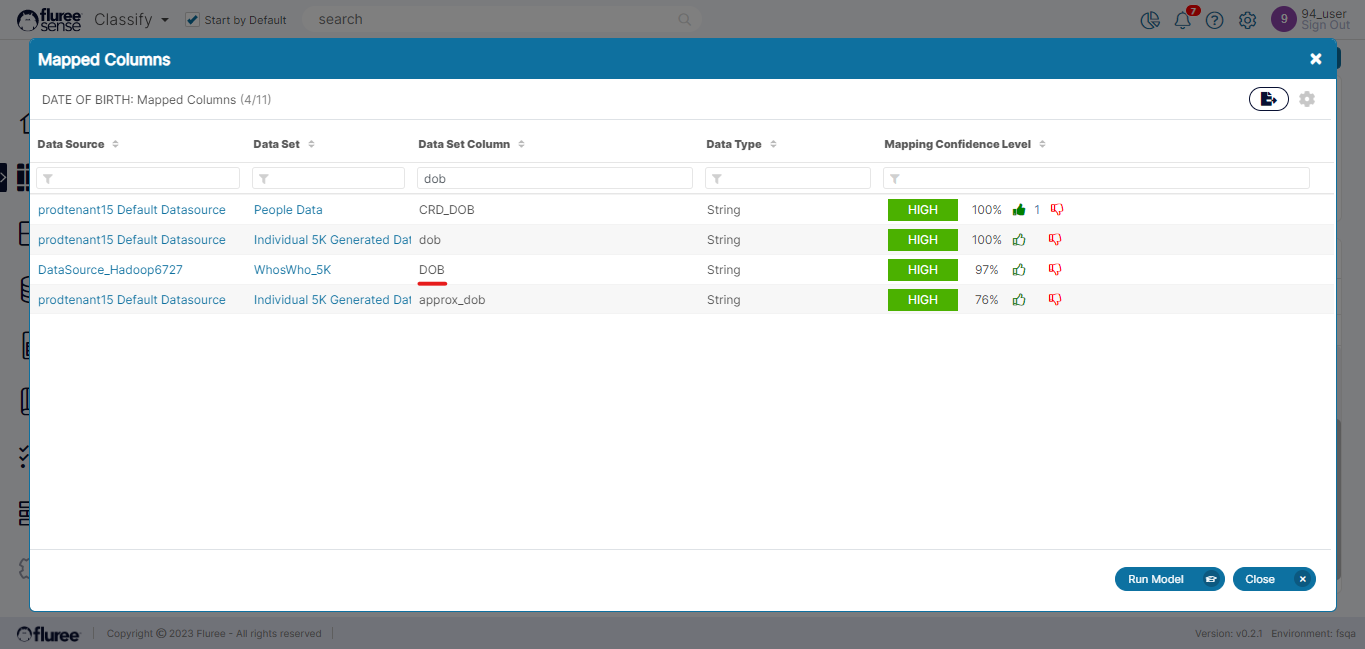Click the export icon in Mapped Columns header
1365x649 pixels.
(1268, 99)
